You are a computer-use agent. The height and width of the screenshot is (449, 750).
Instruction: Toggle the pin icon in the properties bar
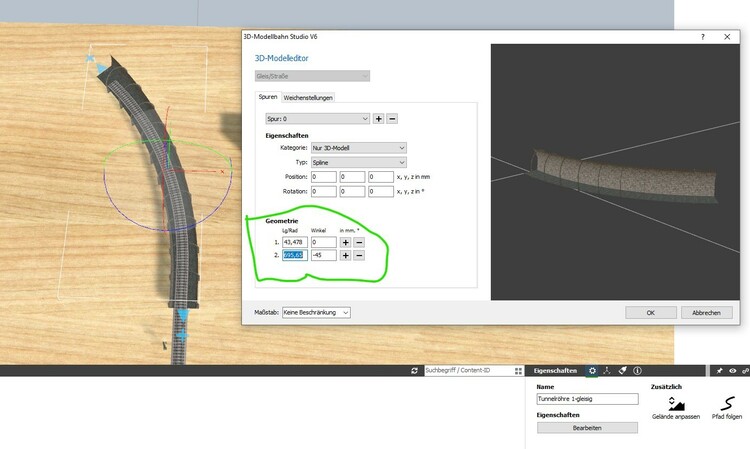(719, 371)
